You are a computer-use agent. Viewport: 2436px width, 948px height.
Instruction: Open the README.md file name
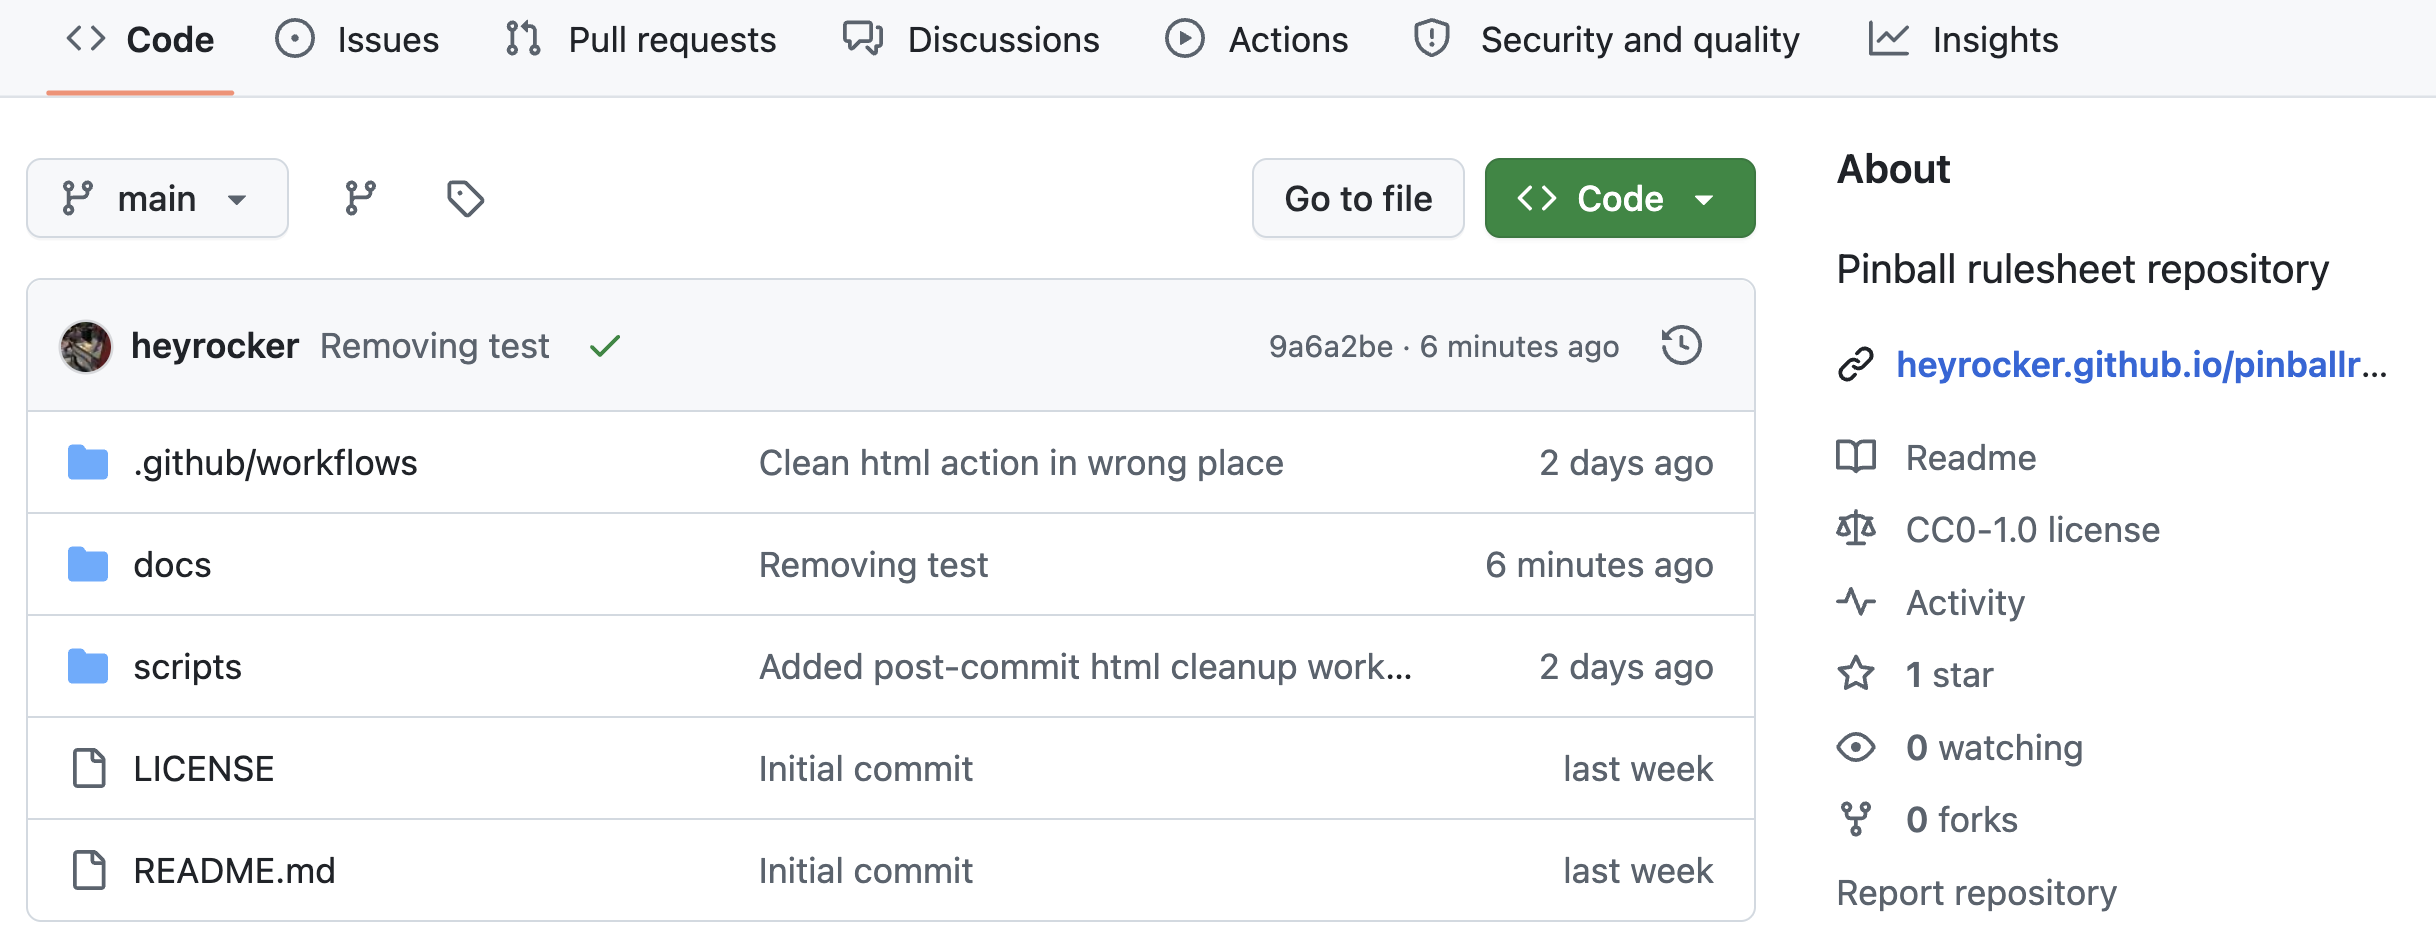[x=234, y=871]
